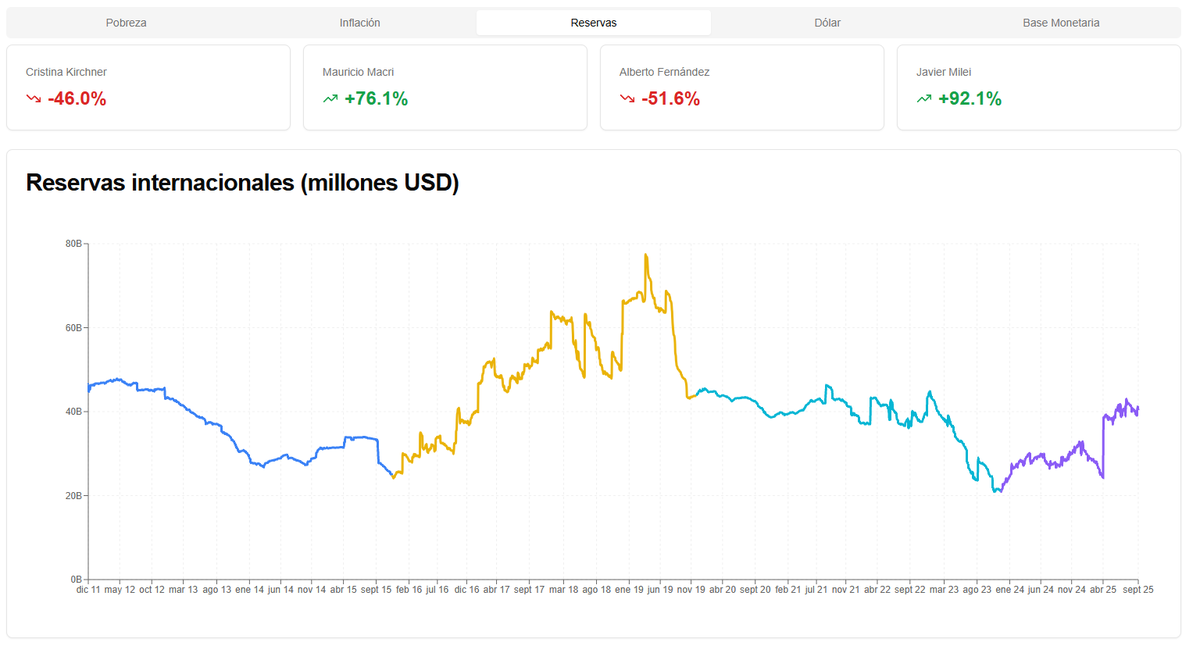Image resolution: width=1200 pixels, height=653 pixels.
Task: Click the downward trend icon for Cristina Kirchner
Action: click(x=34, y=99)
